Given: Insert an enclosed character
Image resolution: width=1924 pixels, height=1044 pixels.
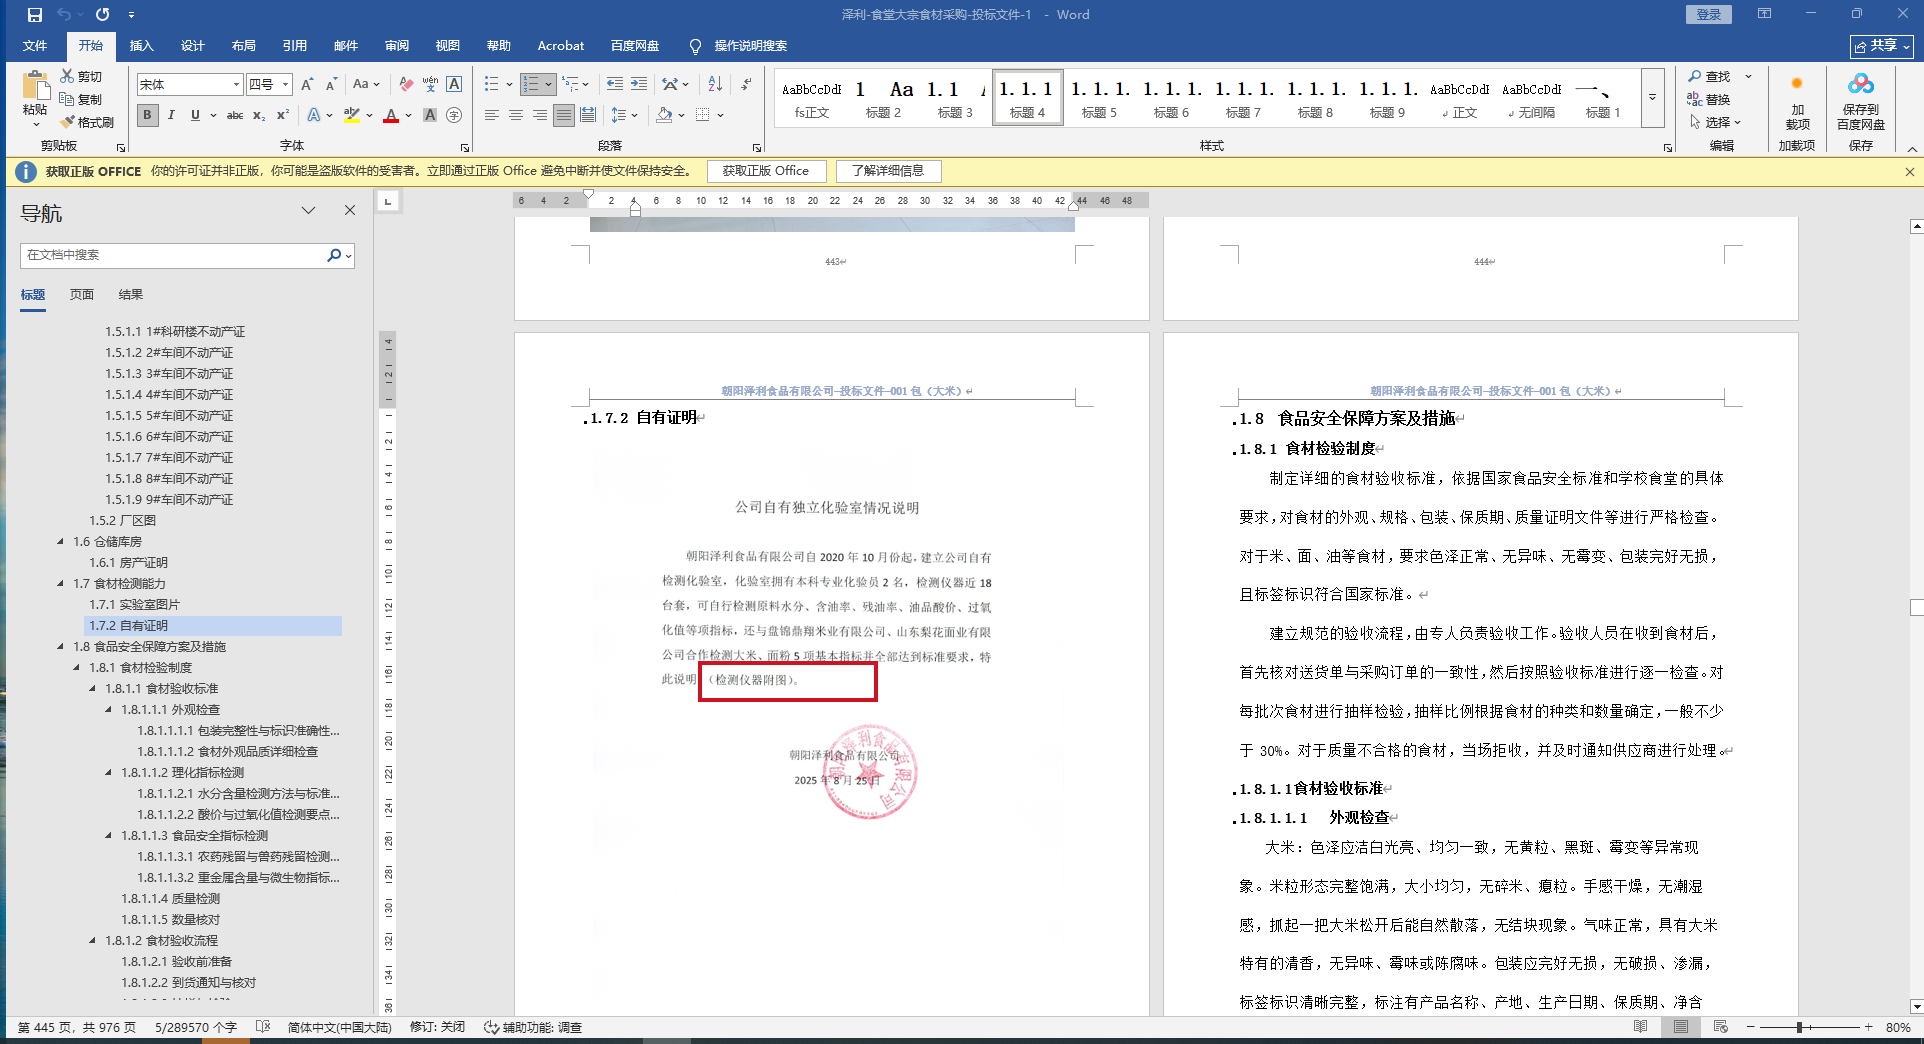Looking at the screenshot, I should click(454, 115).
